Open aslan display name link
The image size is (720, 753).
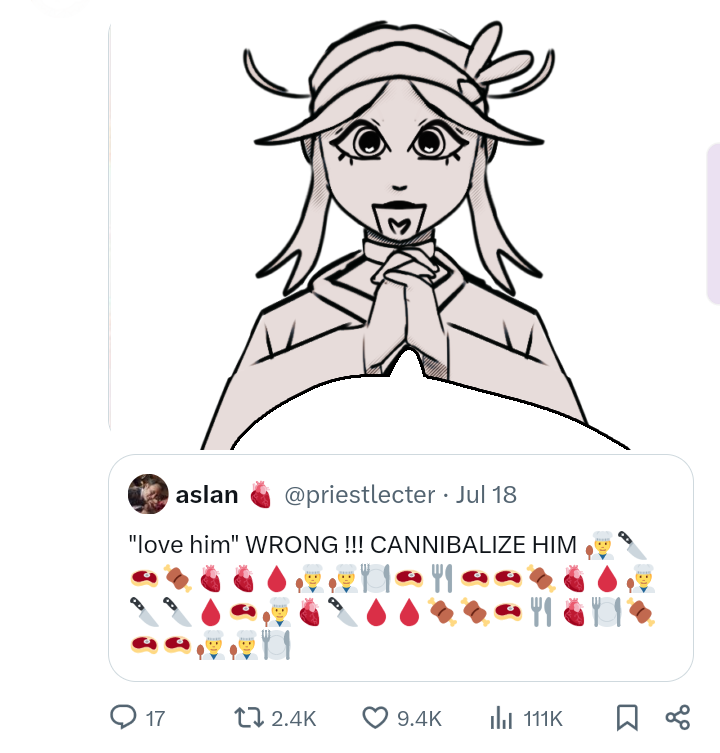(x=207, y=494)
